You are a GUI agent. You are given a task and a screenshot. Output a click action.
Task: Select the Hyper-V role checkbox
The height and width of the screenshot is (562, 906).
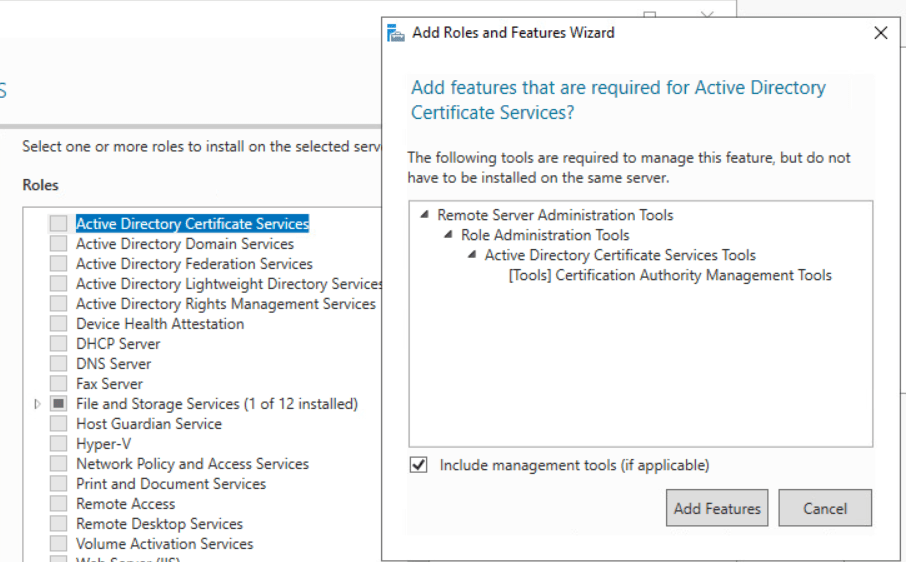tap(59, 444)
